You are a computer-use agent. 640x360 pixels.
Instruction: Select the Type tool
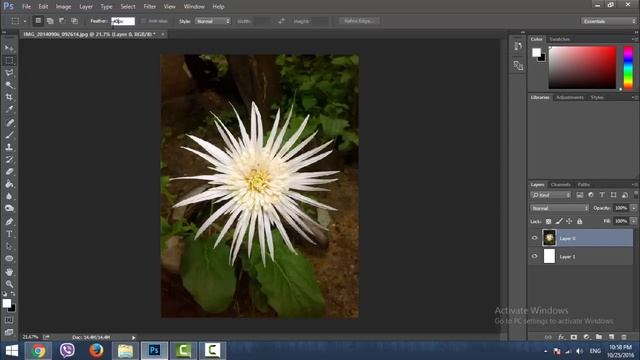click(x=9, y=234)
